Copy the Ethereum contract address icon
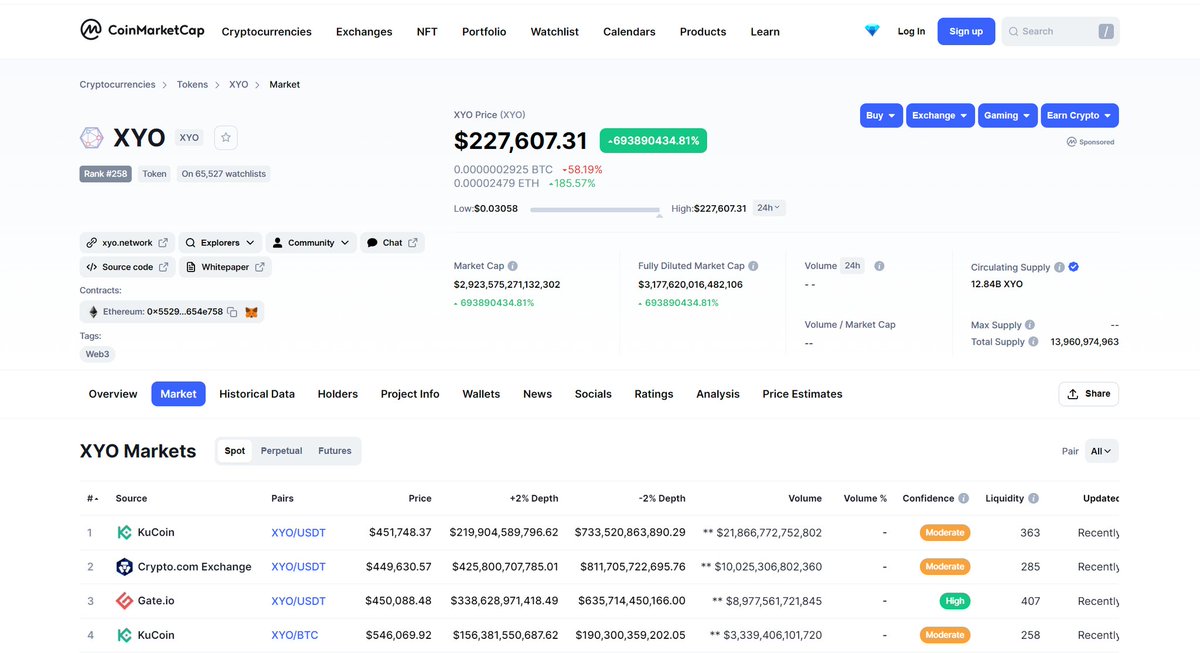The height and width of the screenshot is (653, 1200). [232, 312]
